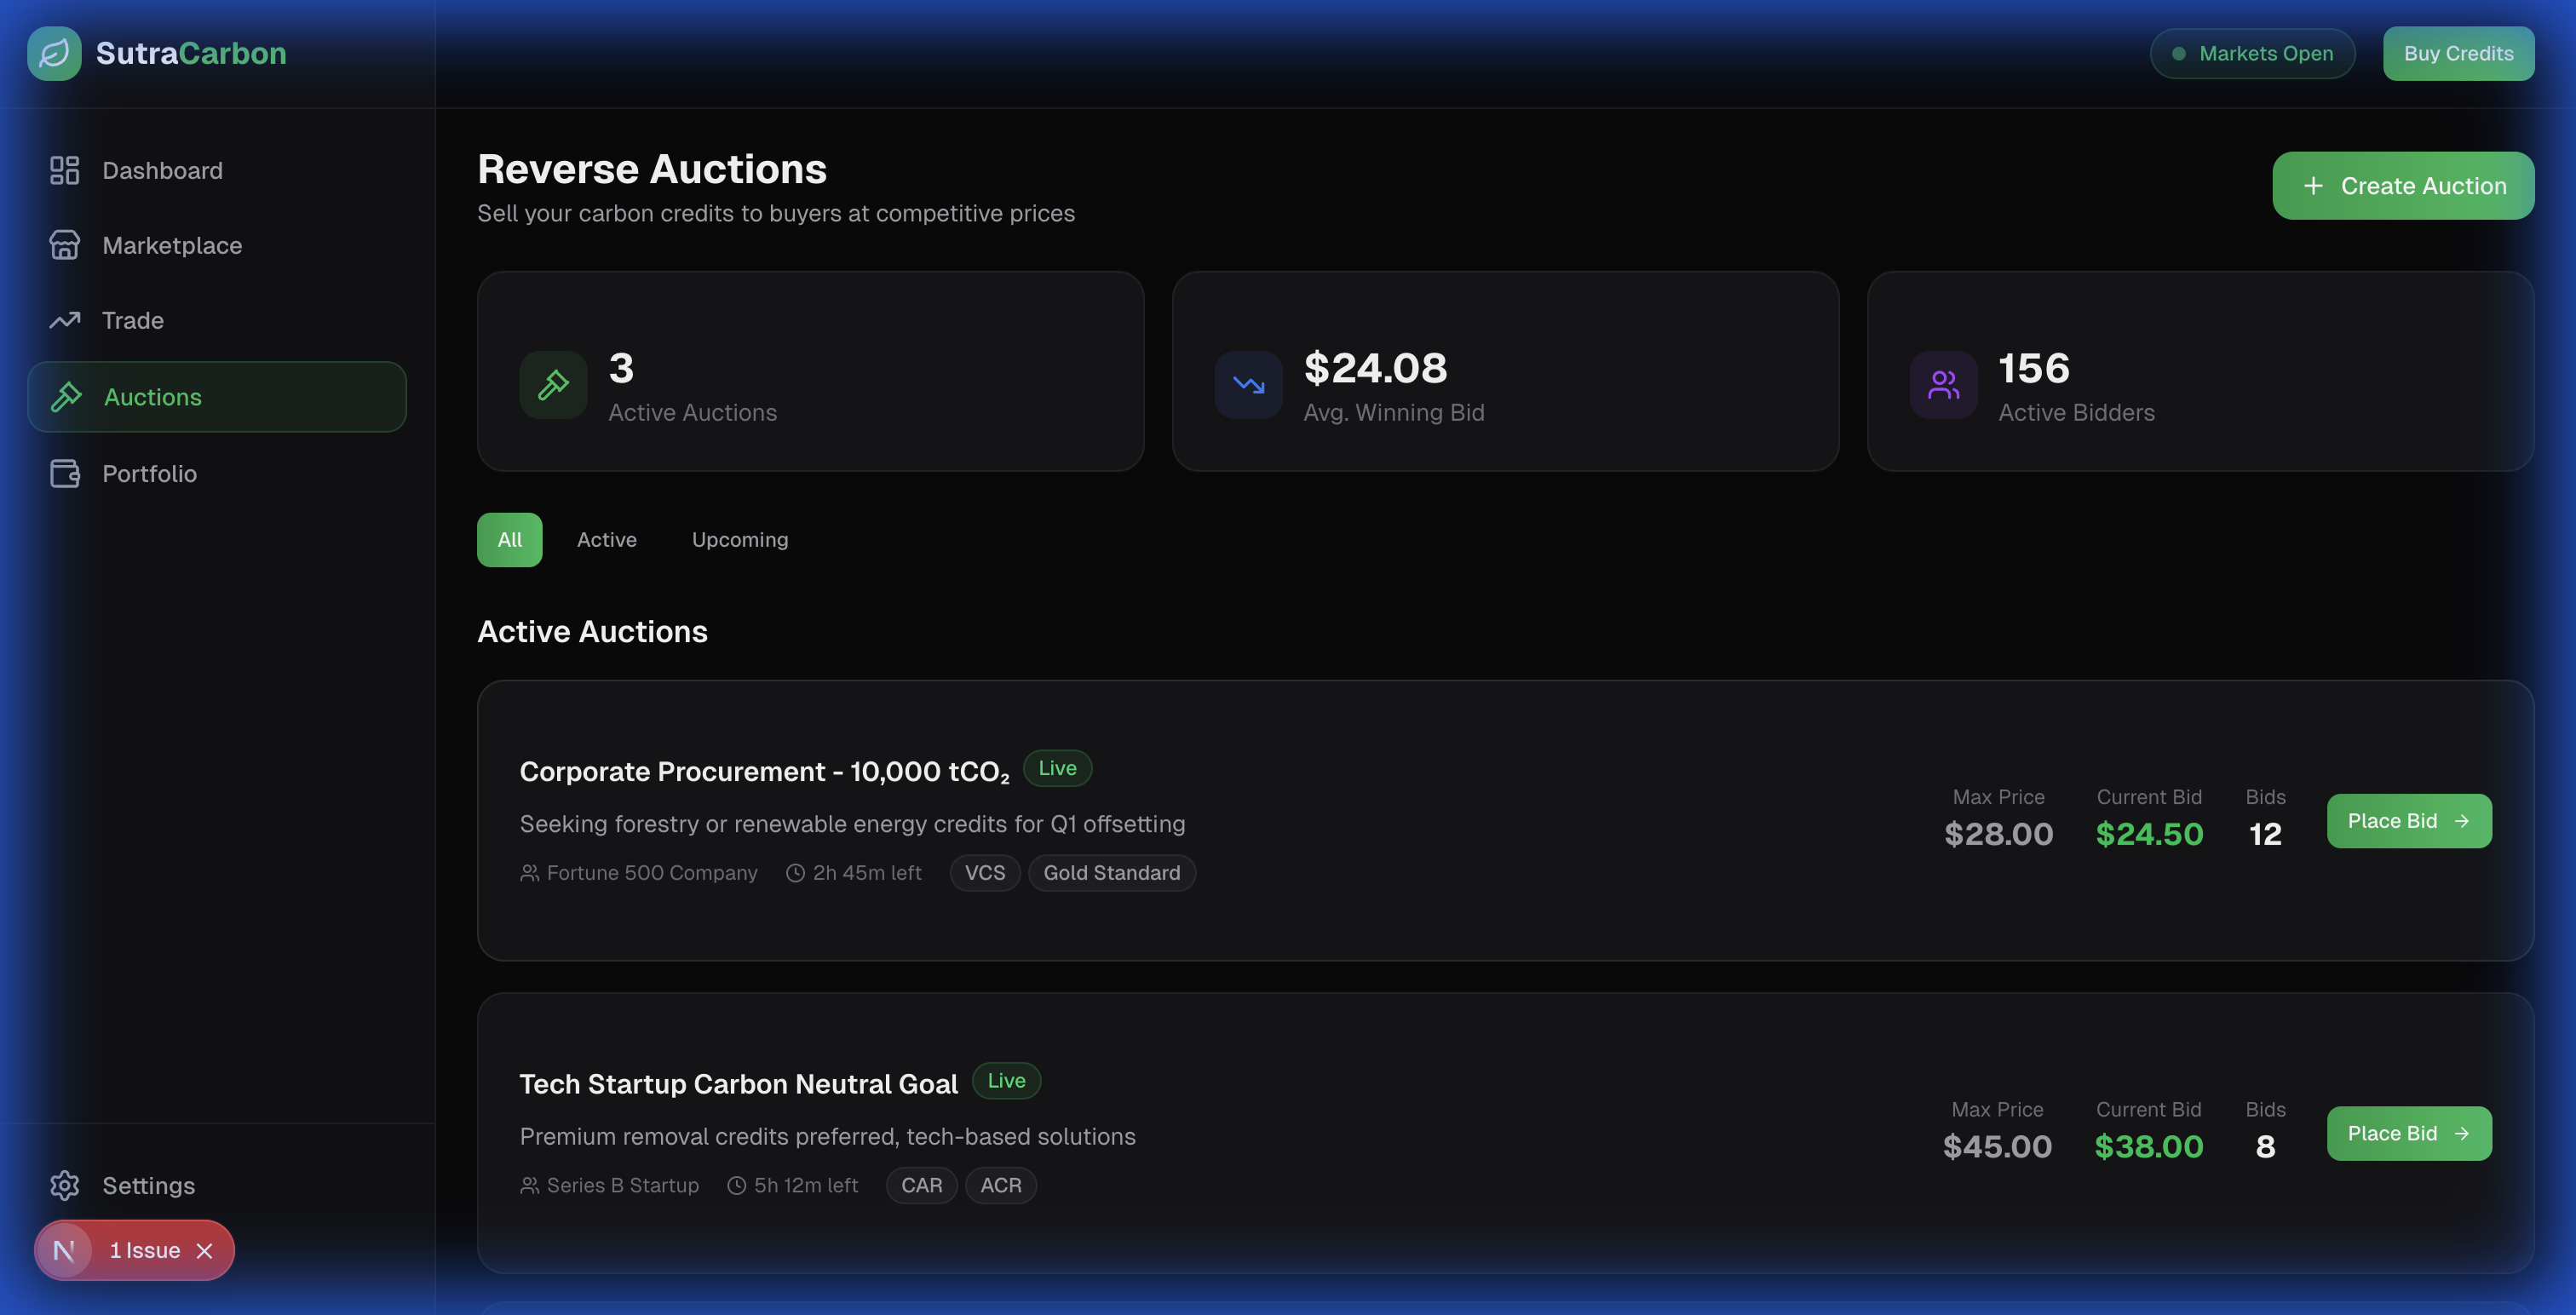
Task: Place a bid on Corporate Procurement auction
Action: [2408, 821]
